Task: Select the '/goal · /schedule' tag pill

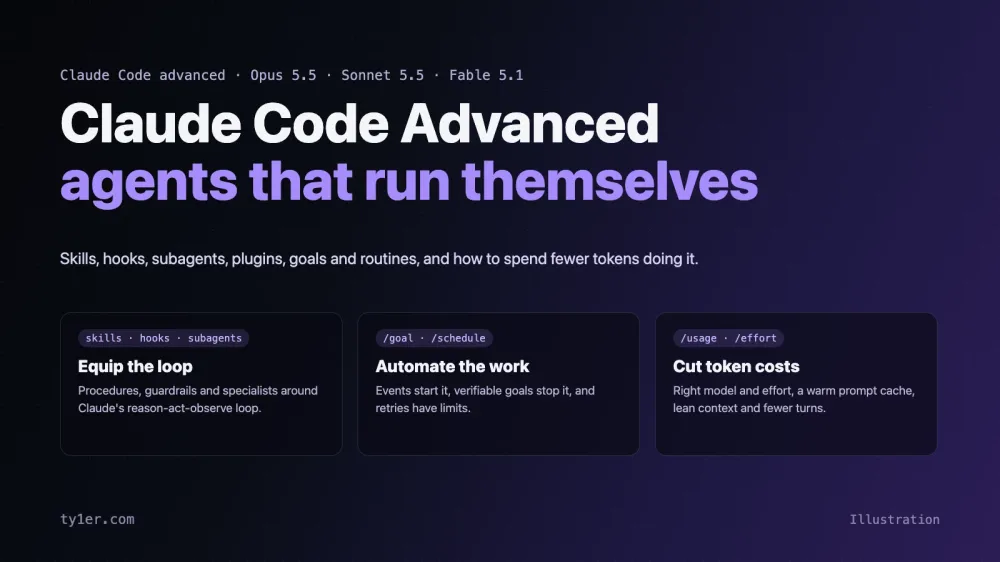Action: [x=434, y=338]
